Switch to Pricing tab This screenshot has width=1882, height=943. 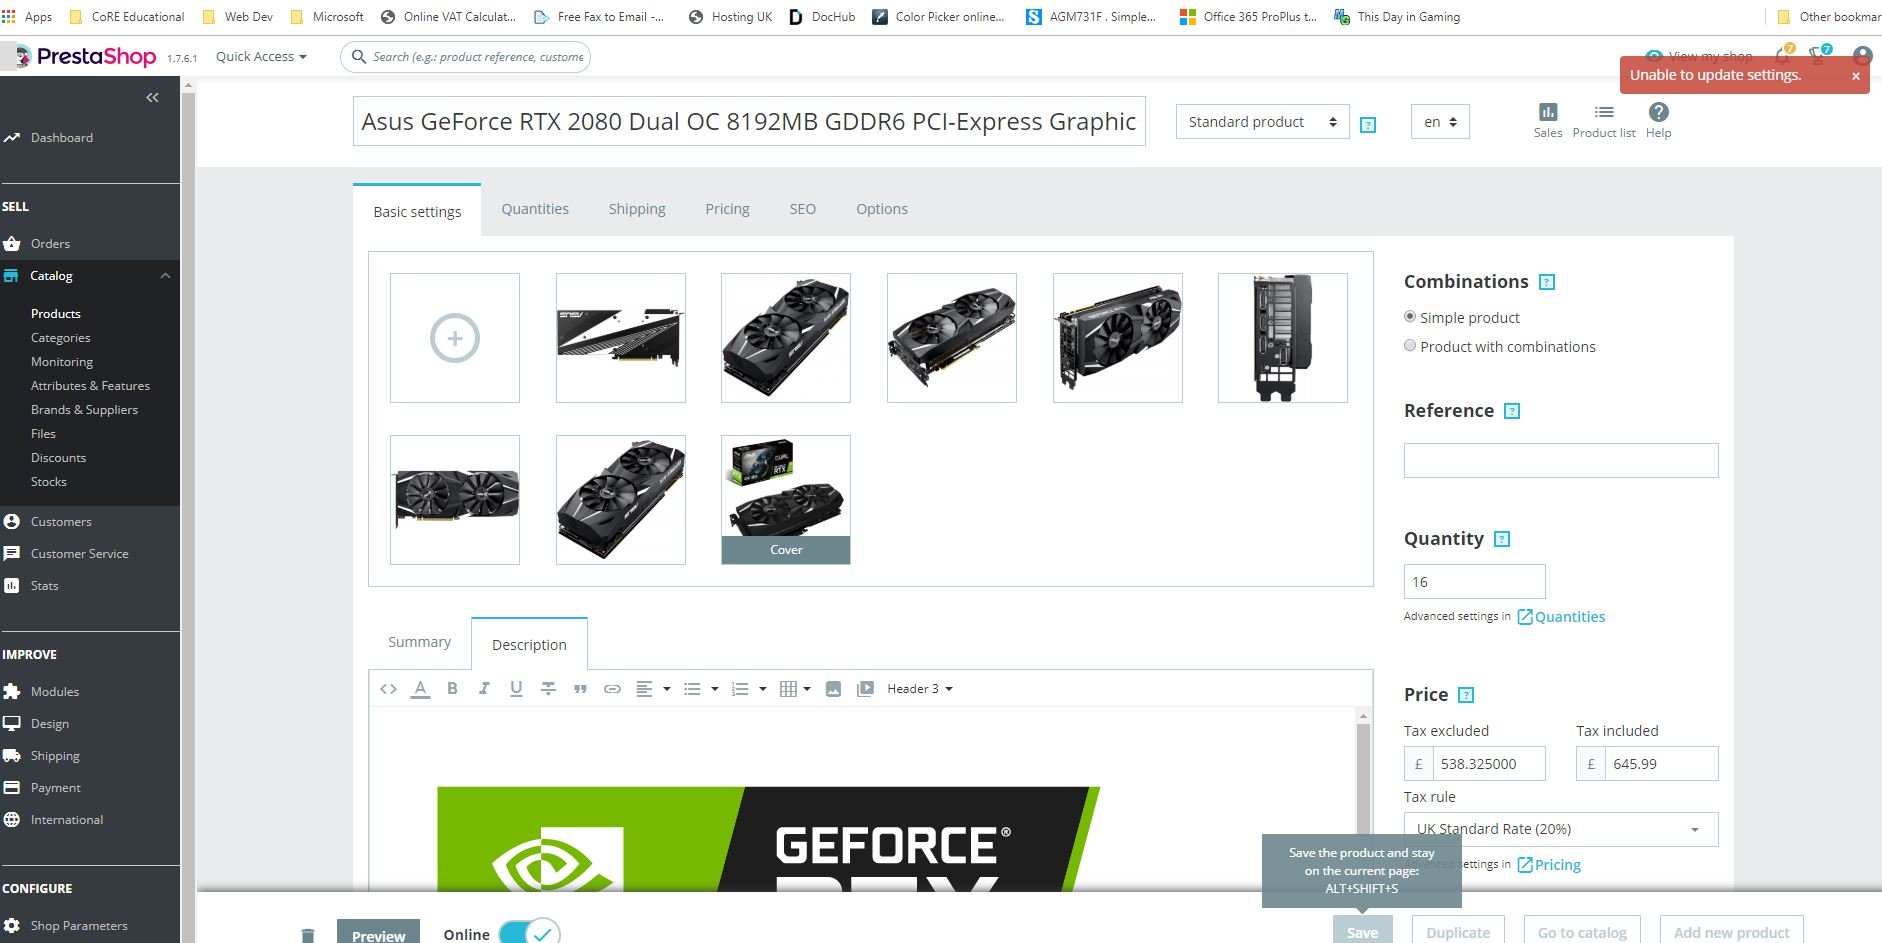[727, 209]
